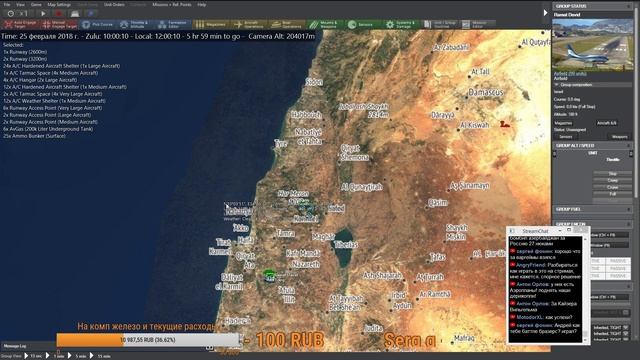Open the Mission Editor

pyautogui.click(x=478, y=24)
